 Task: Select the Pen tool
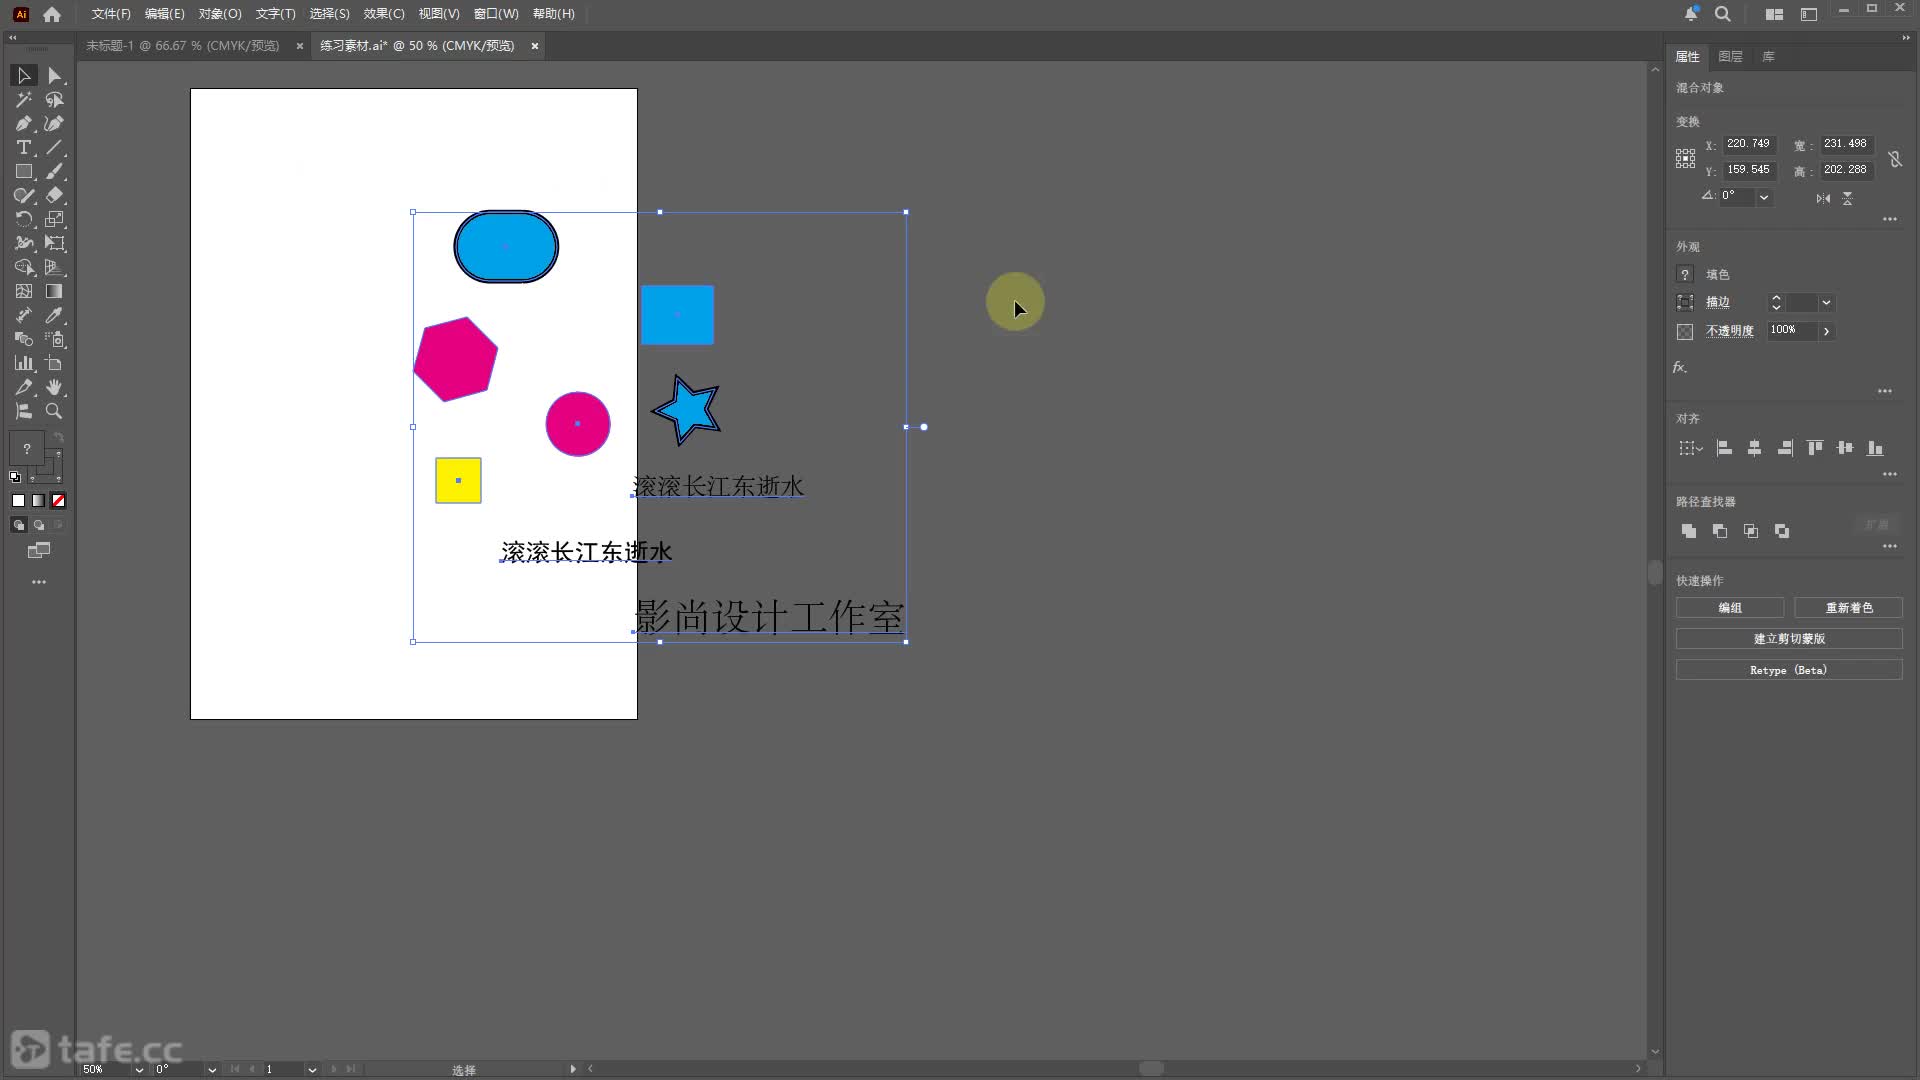[x=24, y=124]
